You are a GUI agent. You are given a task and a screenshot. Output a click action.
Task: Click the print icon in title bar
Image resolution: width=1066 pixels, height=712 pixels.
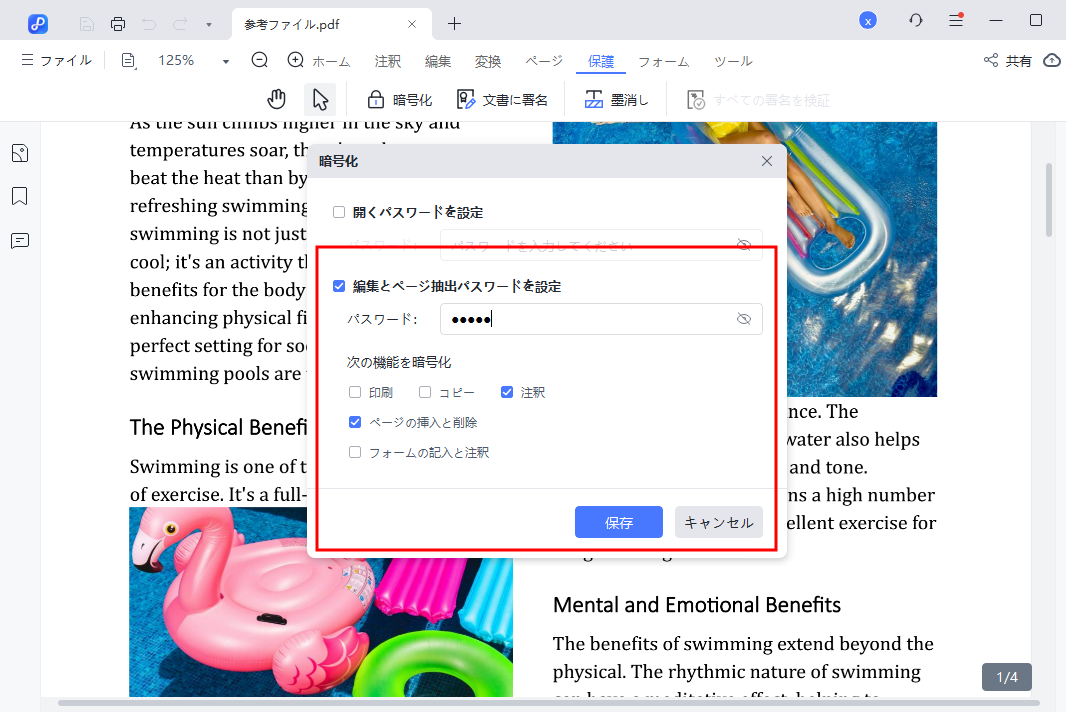pos(118,23)
